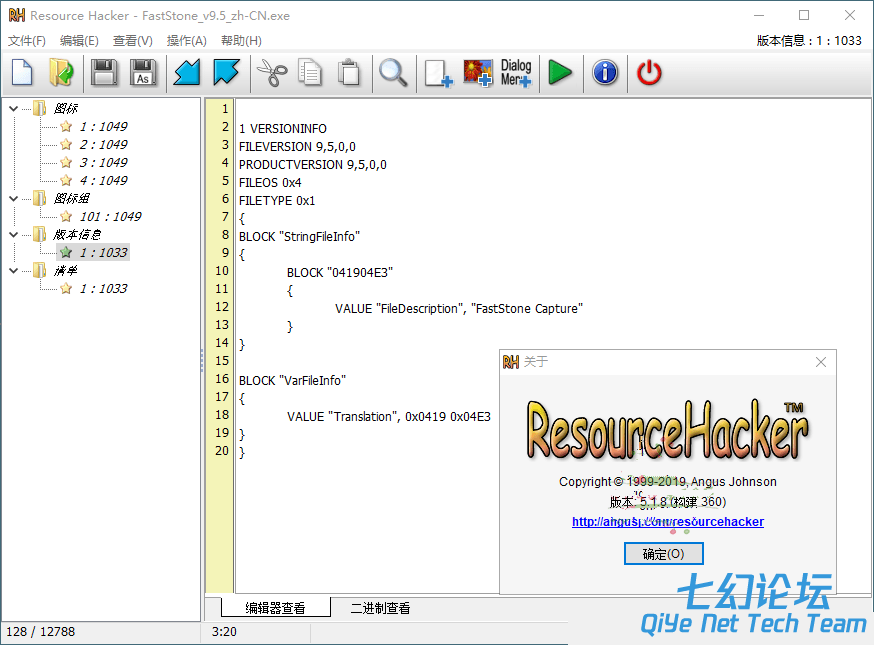The height and width of the screenshot is (645, 874).
Task: Click the ResourceHacker logo in About dialog
Action: click(x=667, y=429)
